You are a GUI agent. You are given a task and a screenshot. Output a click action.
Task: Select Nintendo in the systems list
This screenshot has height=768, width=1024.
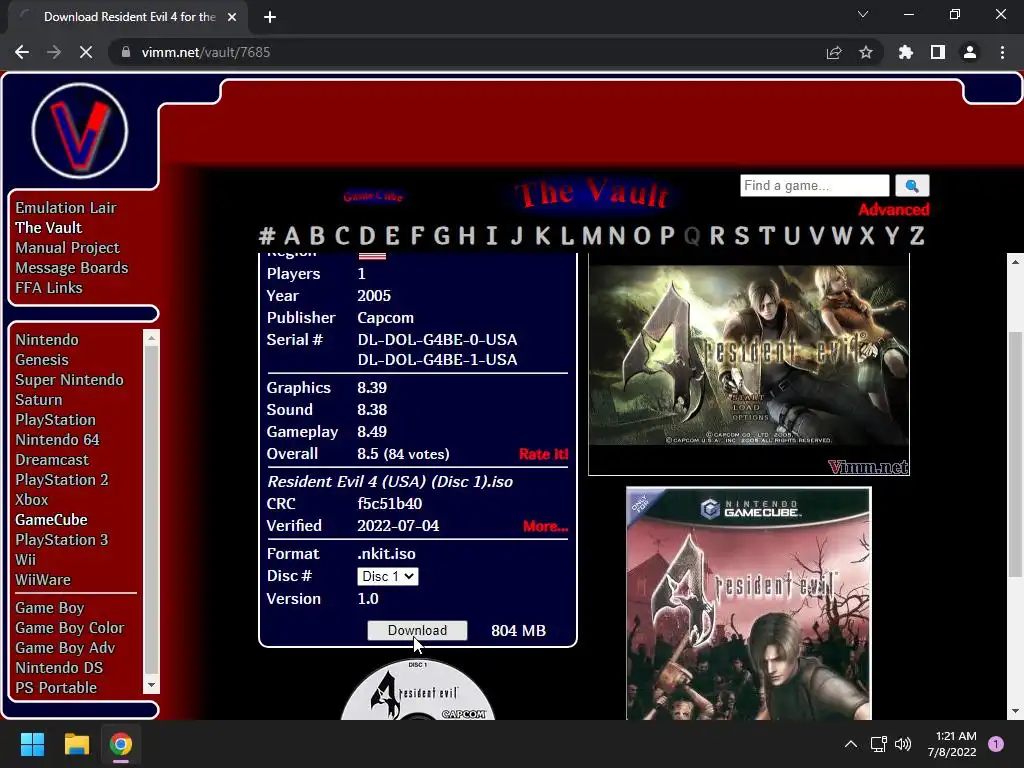pyautogui.click(x=47, y=340)
